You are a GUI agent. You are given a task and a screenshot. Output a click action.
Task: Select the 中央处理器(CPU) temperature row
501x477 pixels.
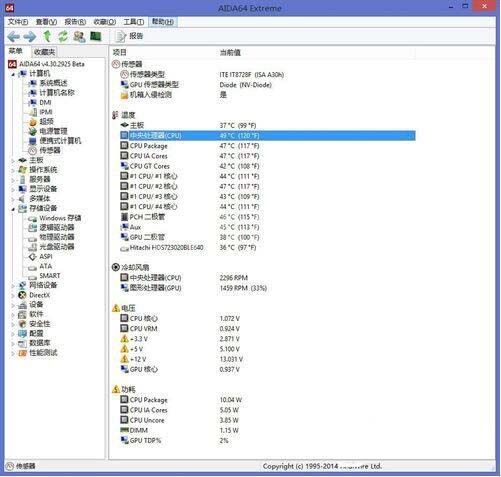coord(268,136)
